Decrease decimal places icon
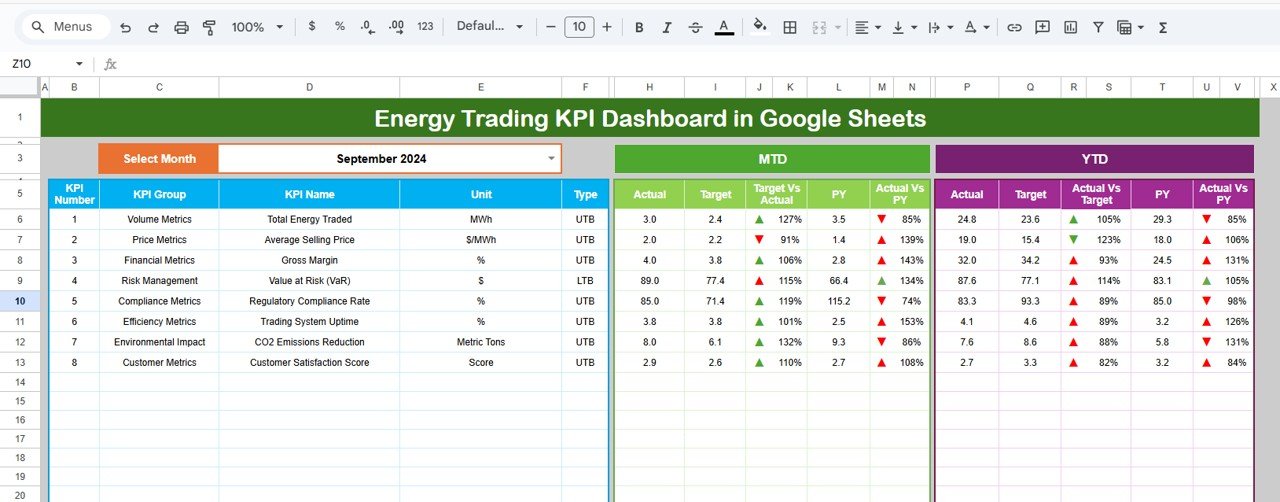Viewport: 1280px width, 502px height. pyautogui.click(x=367, y=27)
